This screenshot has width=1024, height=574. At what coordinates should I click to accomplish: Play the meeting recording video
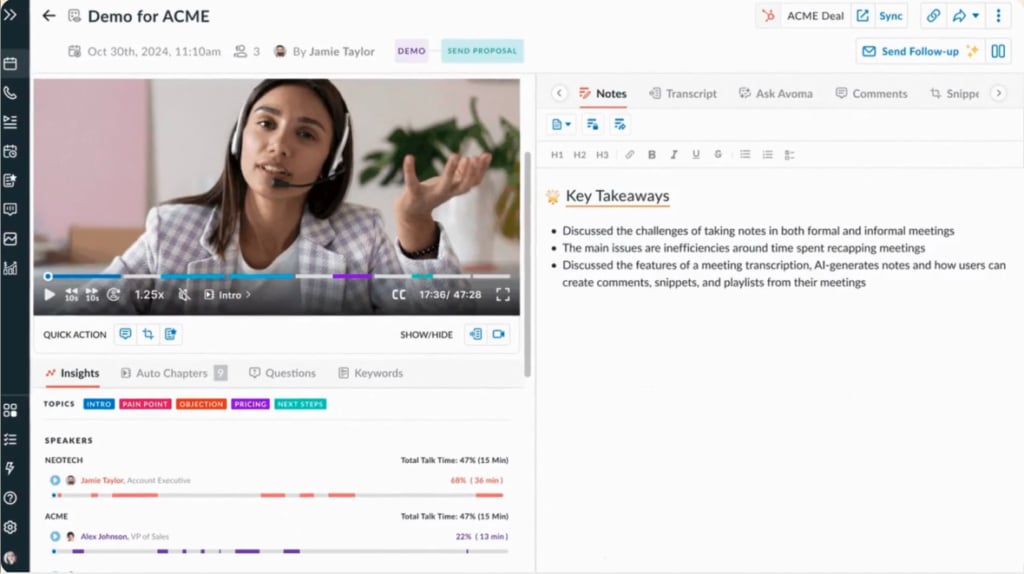50,295
